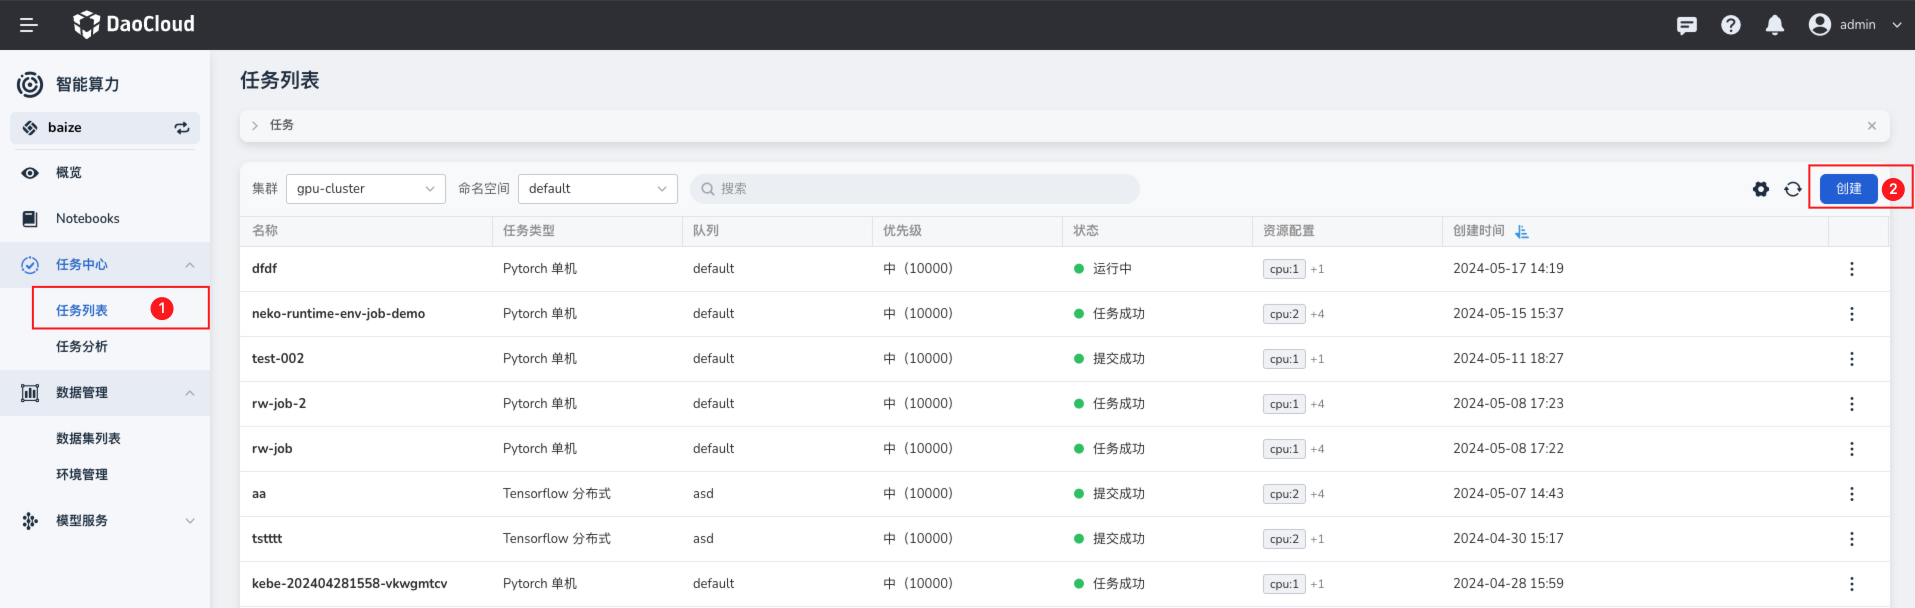Toggle sort order on creation time column
This screenshot has height=608, width=1915.
(1522, 231)
